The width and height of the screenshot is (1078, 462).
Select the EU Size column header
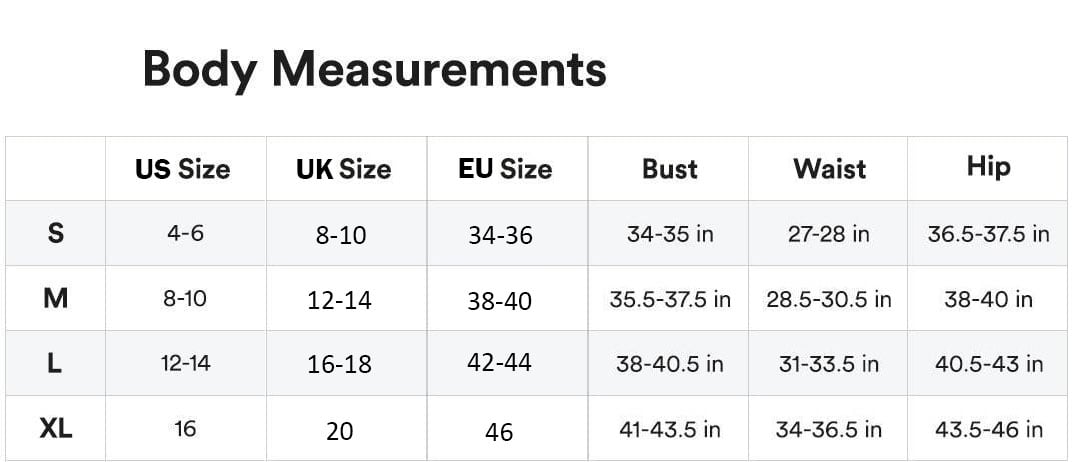click(505, 169)
